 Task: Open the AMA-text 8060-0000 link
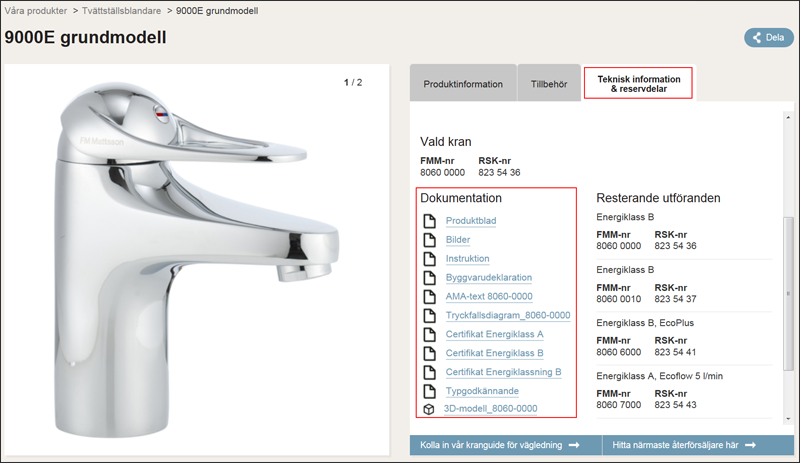[x=489, y=296]
